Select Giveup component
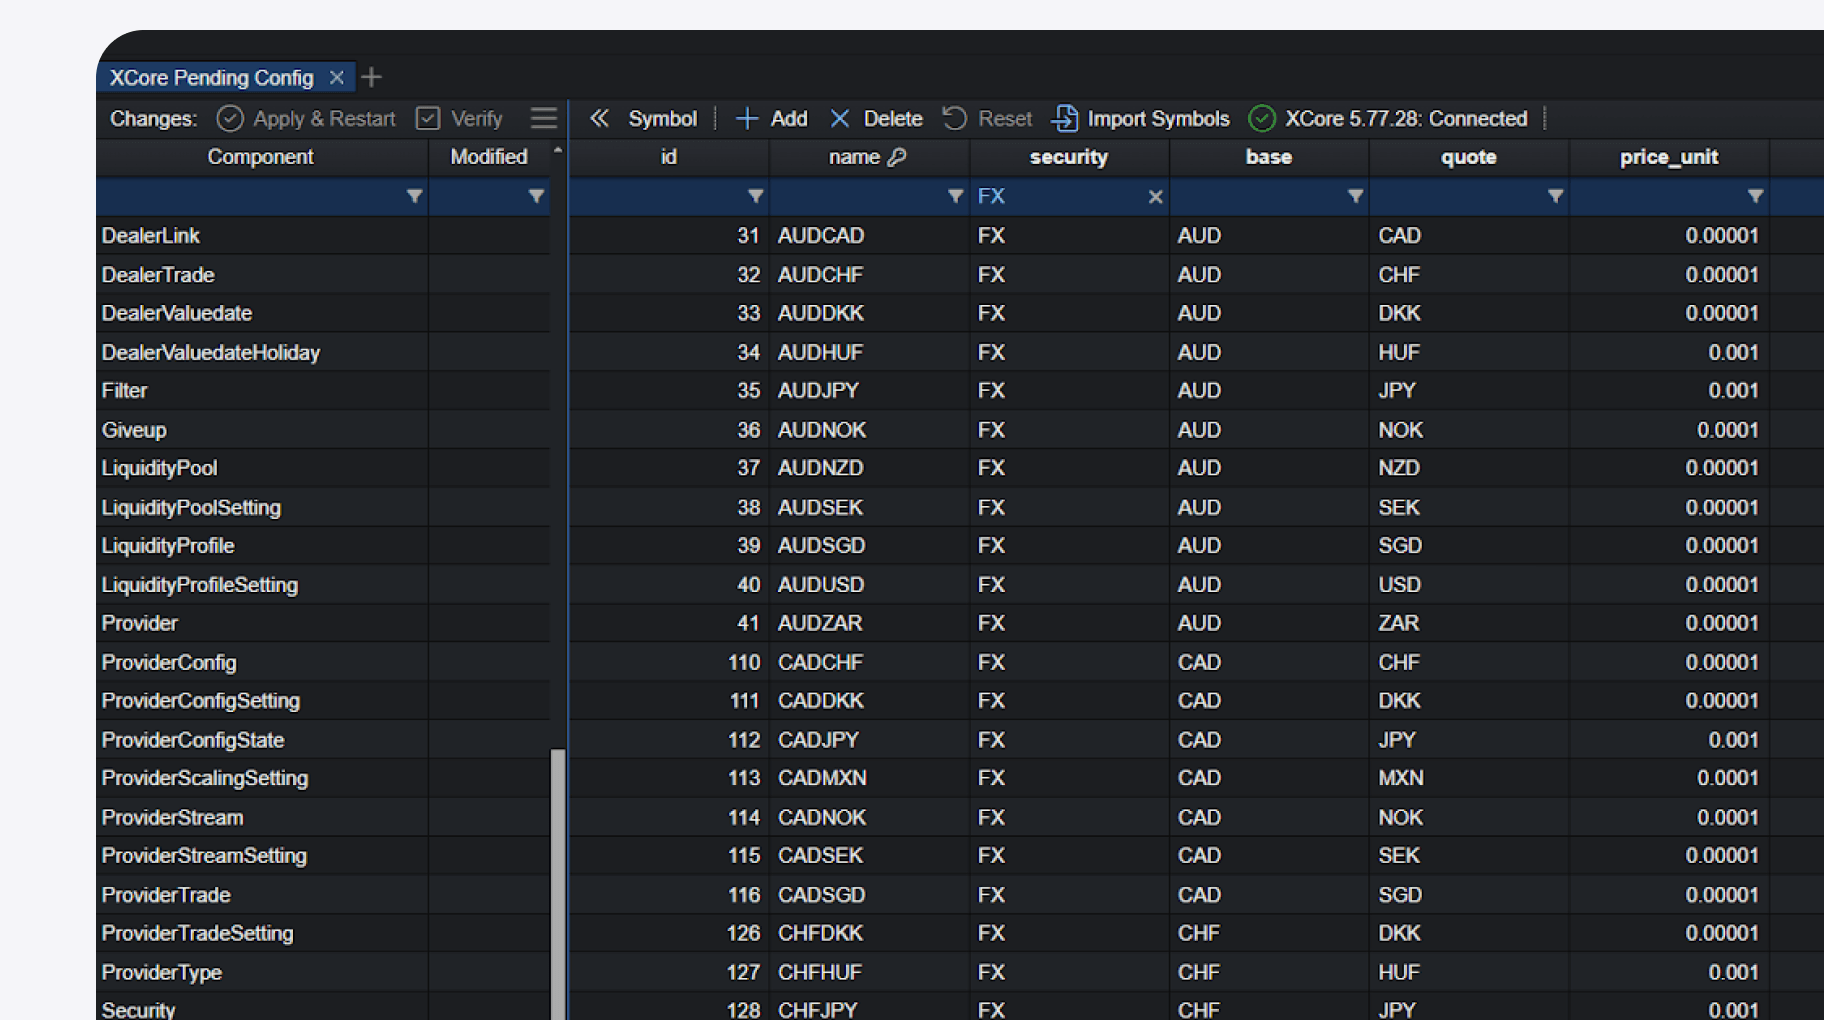1824x1020 pixels. (263, 430)
